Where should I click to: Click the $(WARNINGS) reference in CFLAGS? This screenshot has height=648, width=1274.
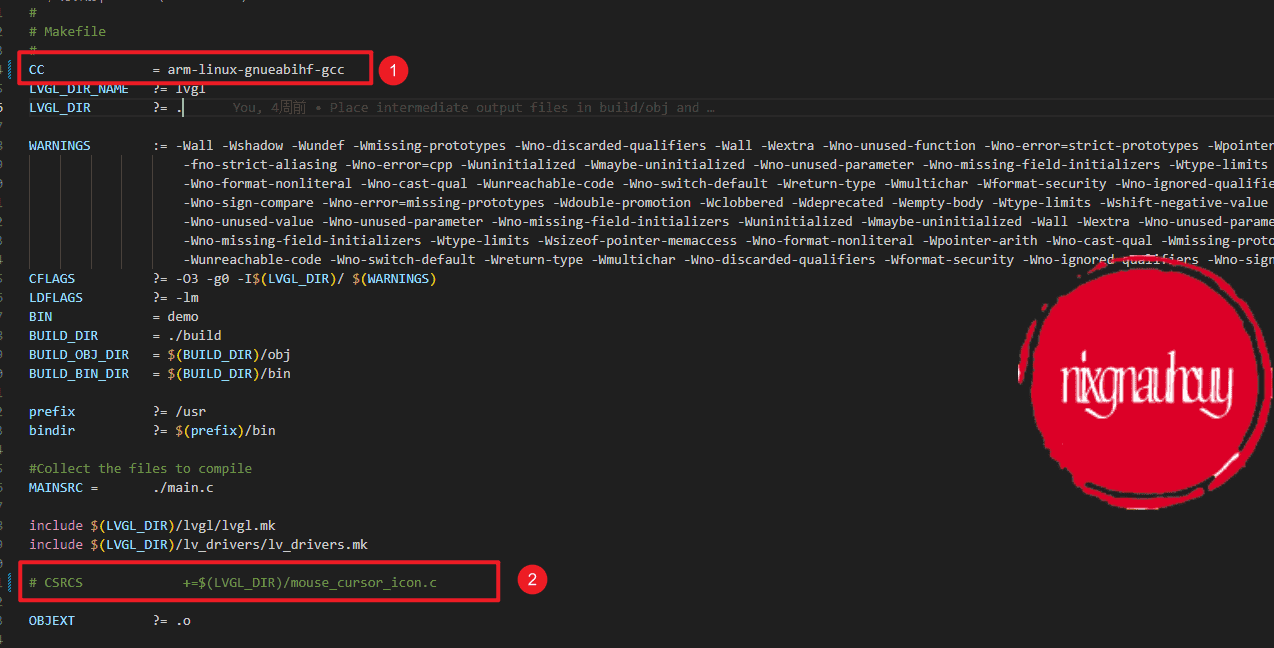tap(395, 278)
